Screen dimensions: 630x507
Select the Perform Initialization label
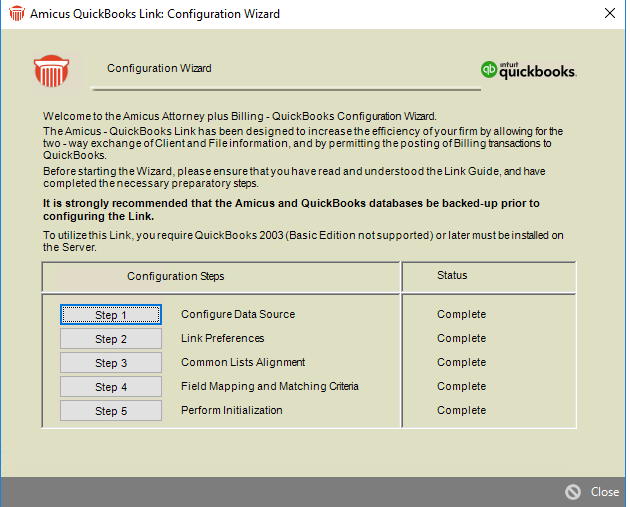[x=232, y=410]
